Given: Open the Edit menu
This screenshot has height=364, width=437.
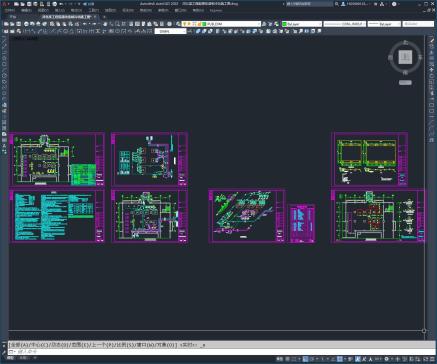Looking at the screenshot, I should (x=26, y=10).
